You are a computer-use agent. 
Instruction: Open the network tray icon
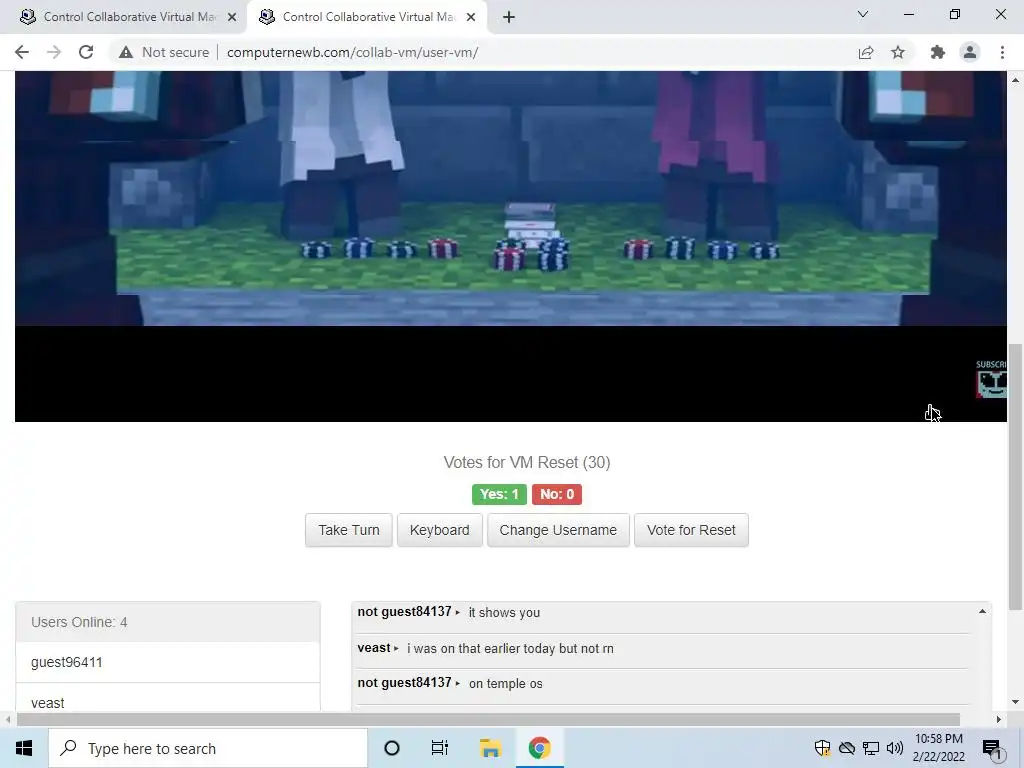[x=871, y=748]
